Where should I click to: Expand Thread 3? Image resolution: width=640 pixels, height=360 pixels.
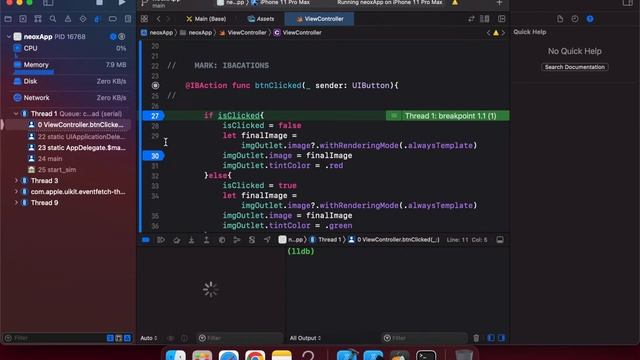(16, 180)
